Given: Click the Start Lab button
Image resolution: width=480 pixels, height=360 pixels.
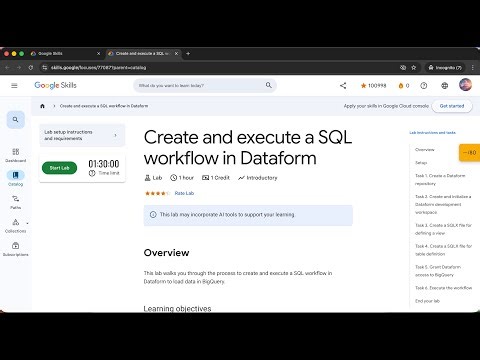Looking at the screenshot, I should click(59, 168).
